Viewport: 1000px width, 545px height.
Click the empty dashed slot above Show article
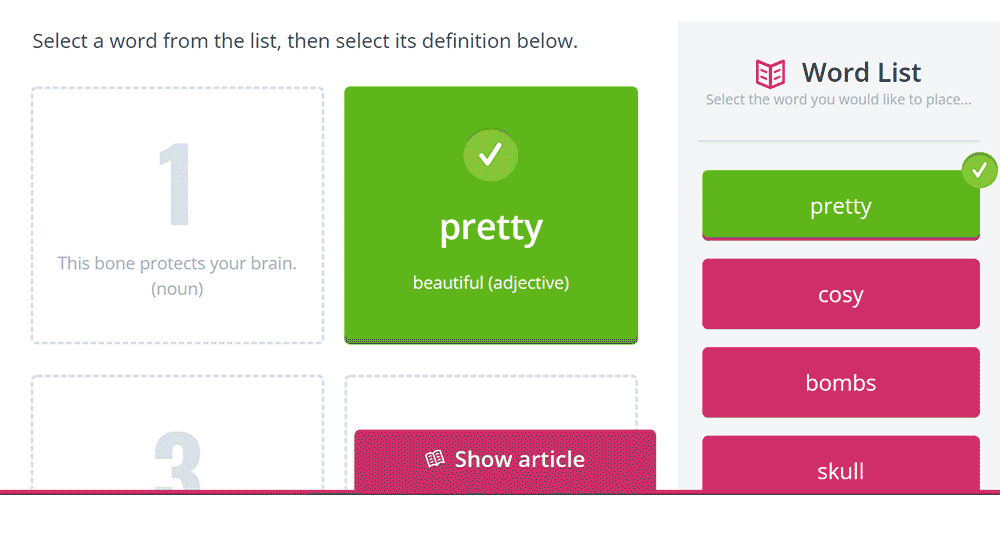tap(490, 402)
